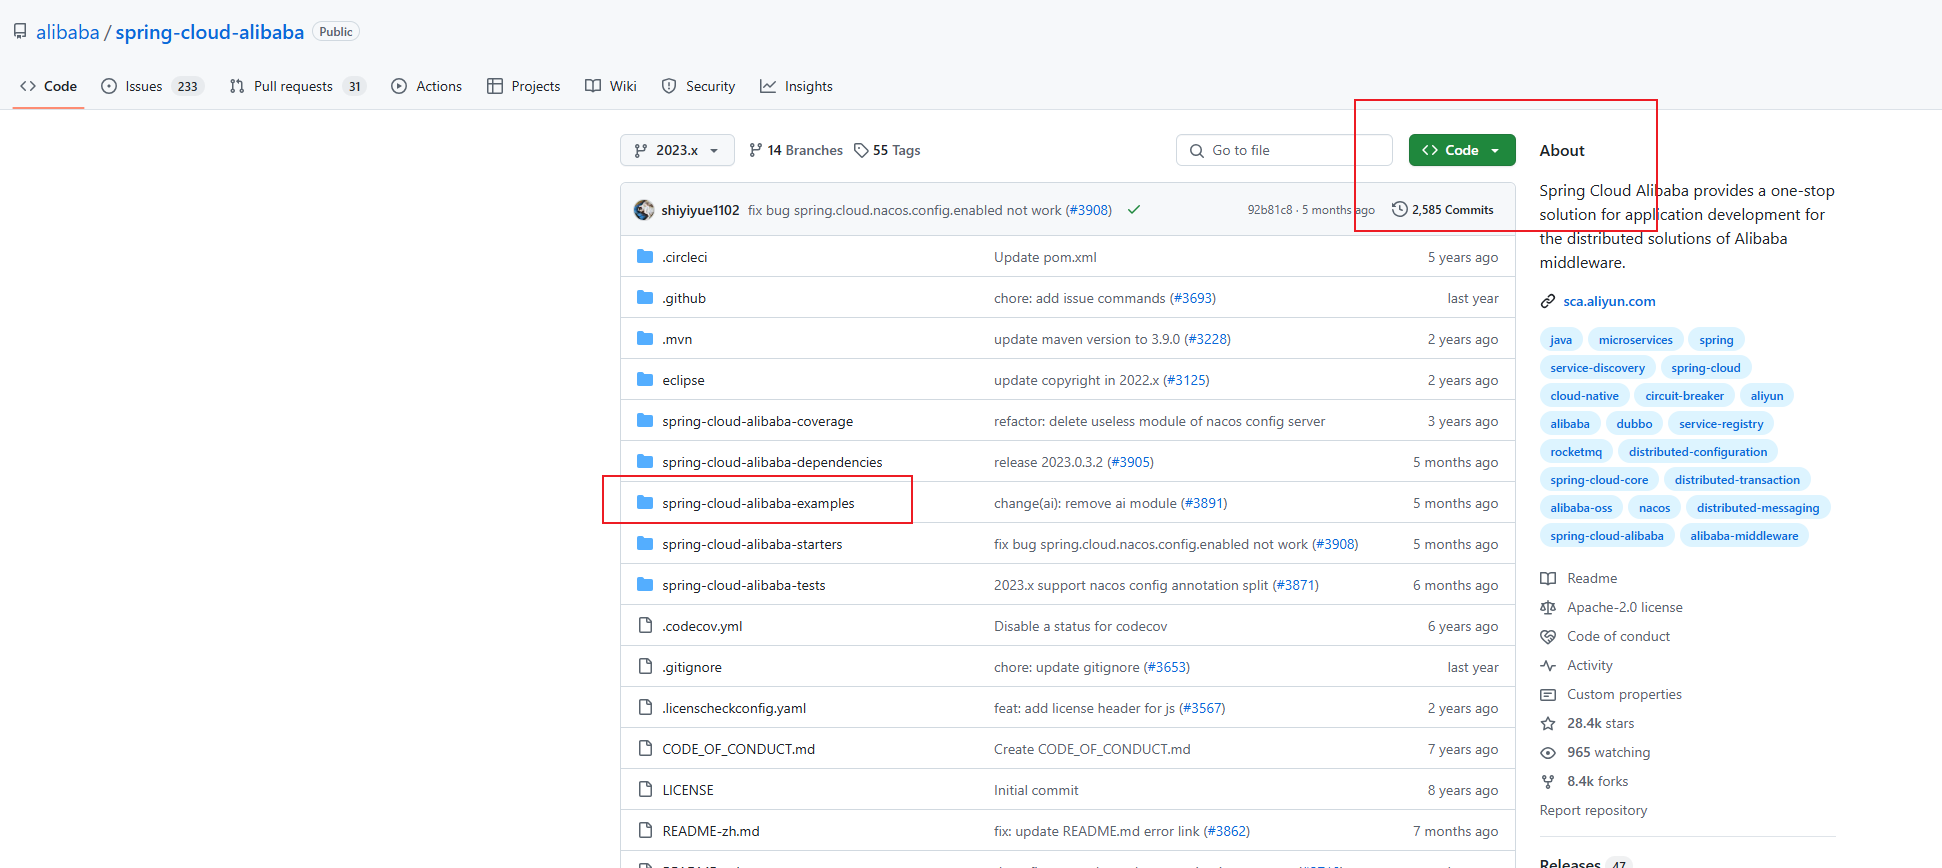
Task: Open commit hash 92b81c8
Action: tap(1269, 210)
